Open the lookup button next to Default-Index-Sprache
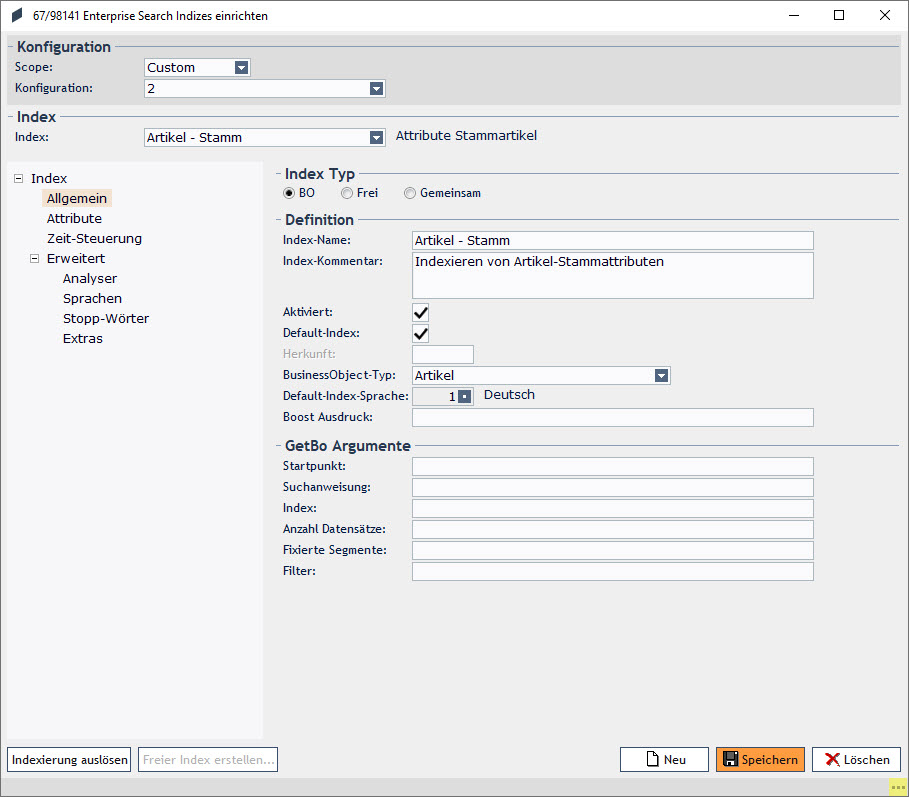 (x=464, y=396)
